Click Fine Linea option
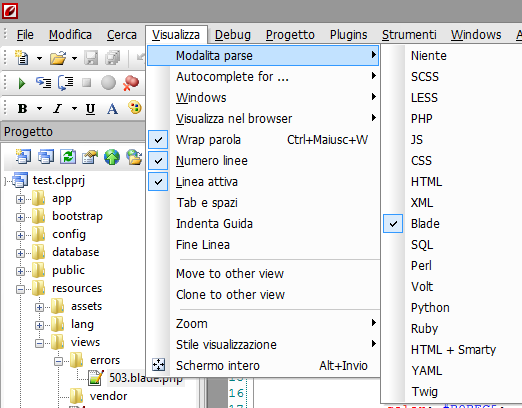This screenshot has width=522, height=408. (263, 245)
